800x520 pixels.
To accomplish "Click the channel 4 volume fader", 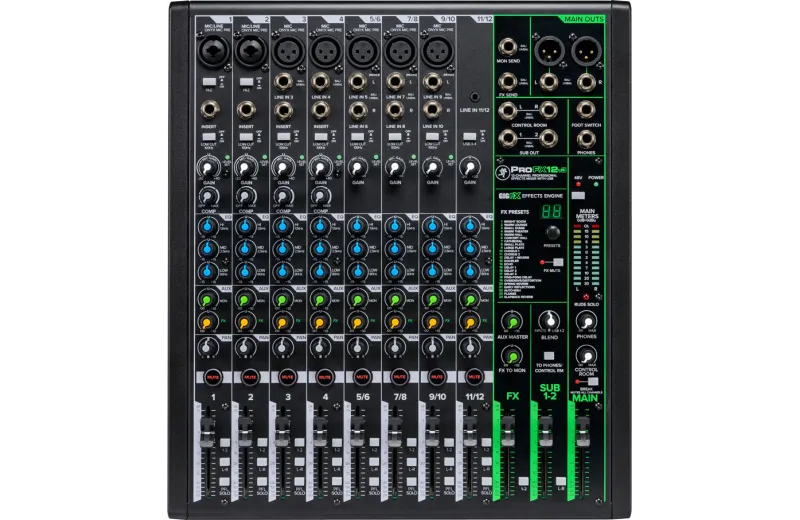I will 320,431.
